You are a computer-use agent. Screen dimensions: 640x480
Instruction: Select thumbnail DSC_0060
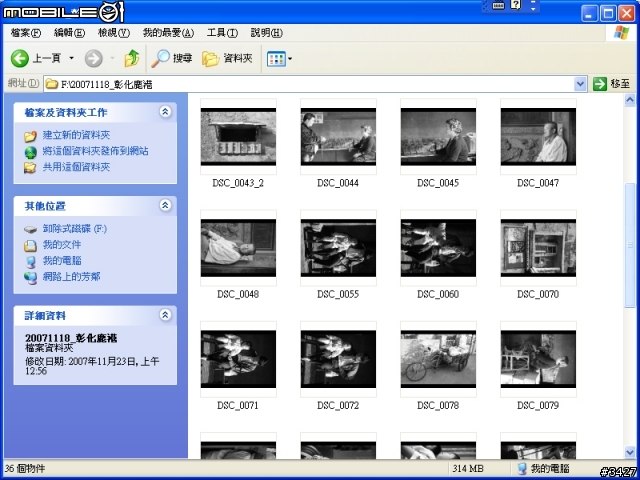[438, 248]
